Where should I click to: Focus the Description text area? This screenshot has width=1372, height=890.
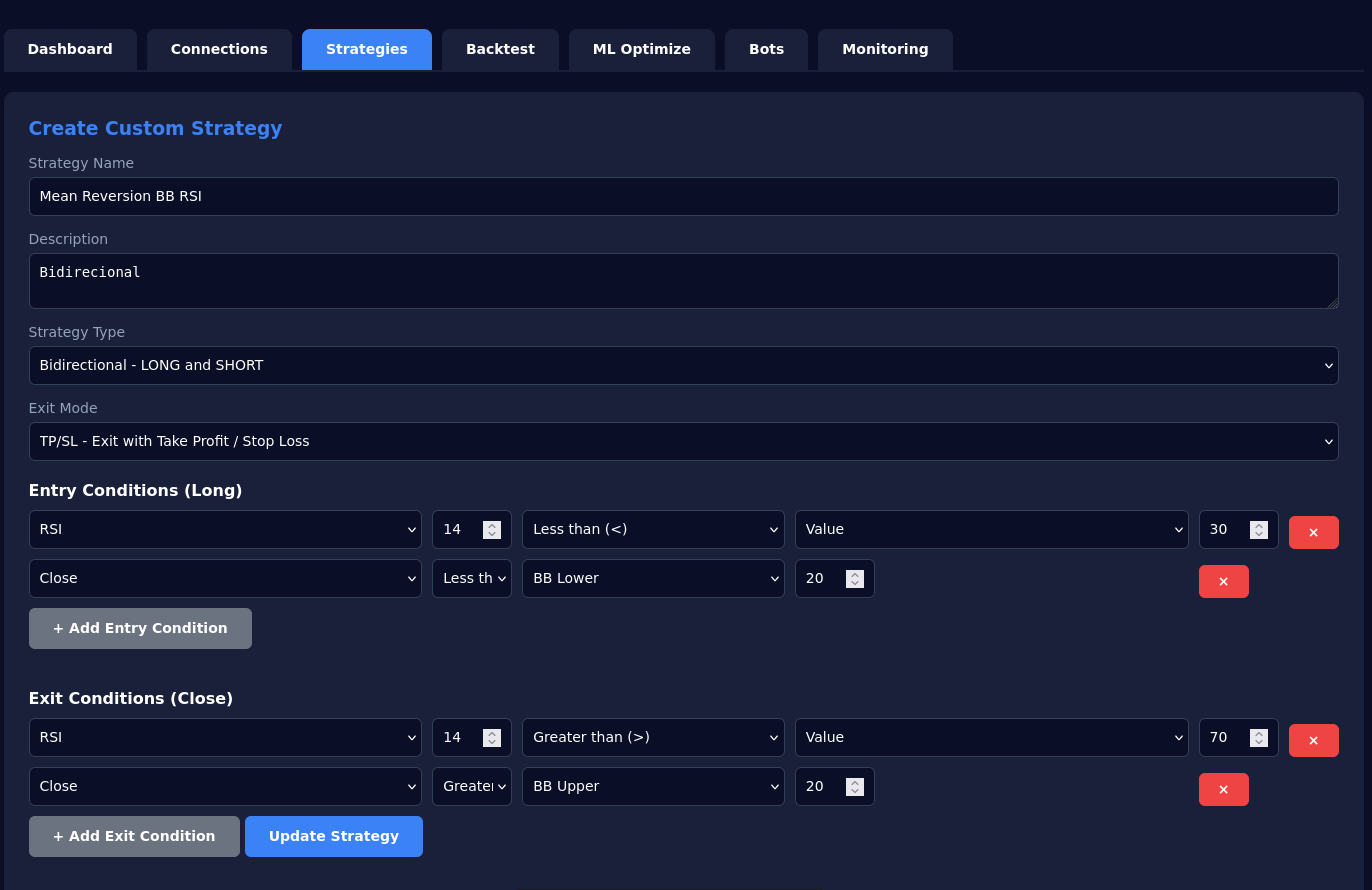(683, 281)
